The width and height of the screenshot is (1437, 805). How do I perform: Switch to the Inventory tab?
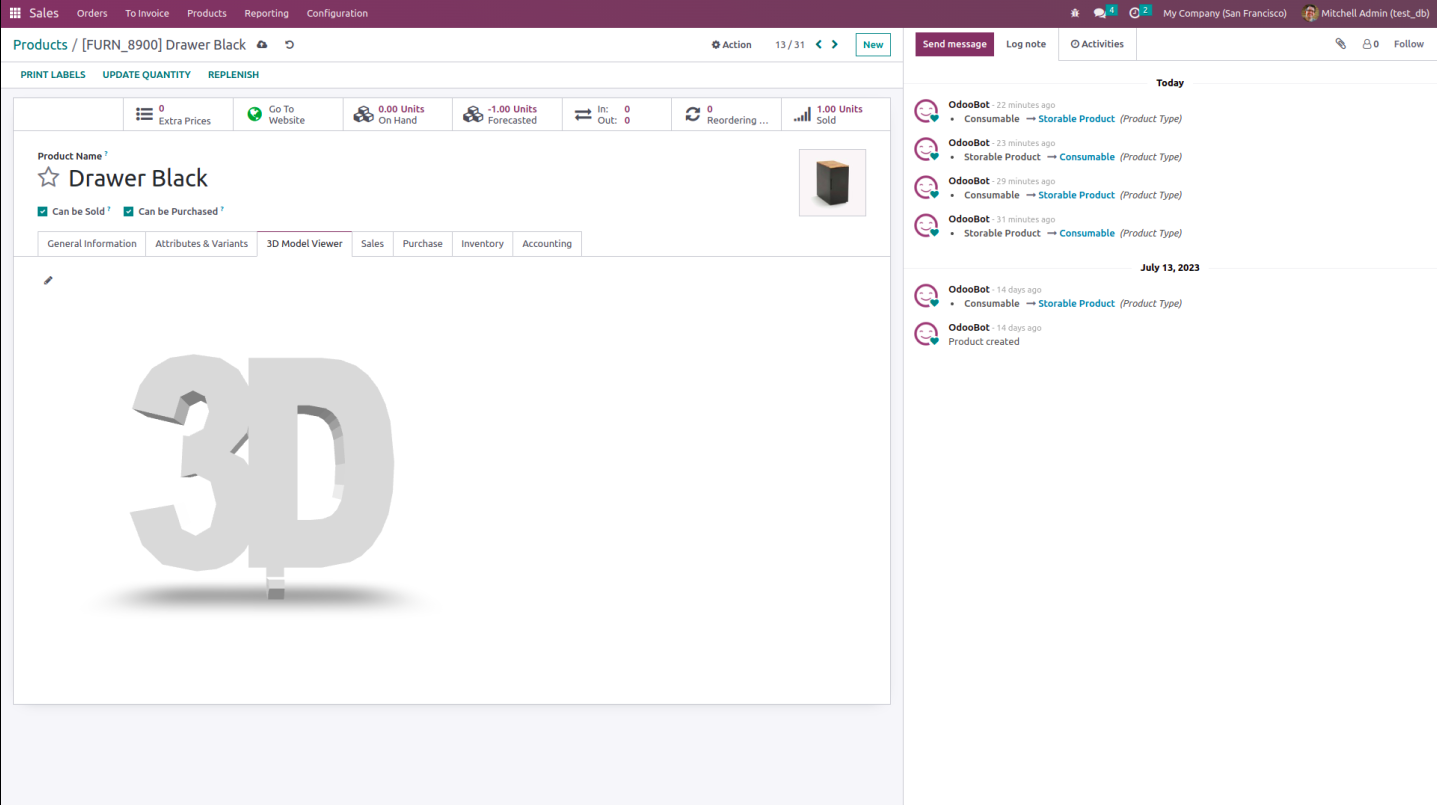tap(482, 244)
